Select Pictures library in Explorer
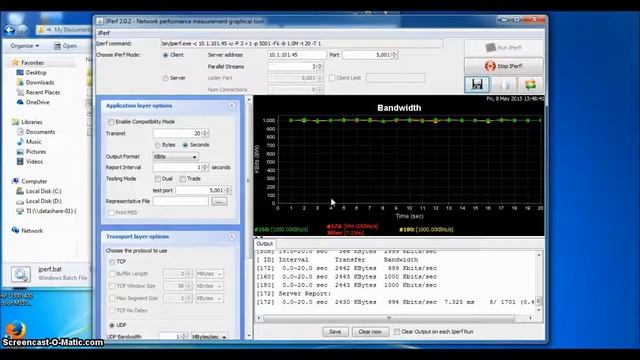640x360 pixels. click(36, 152)
